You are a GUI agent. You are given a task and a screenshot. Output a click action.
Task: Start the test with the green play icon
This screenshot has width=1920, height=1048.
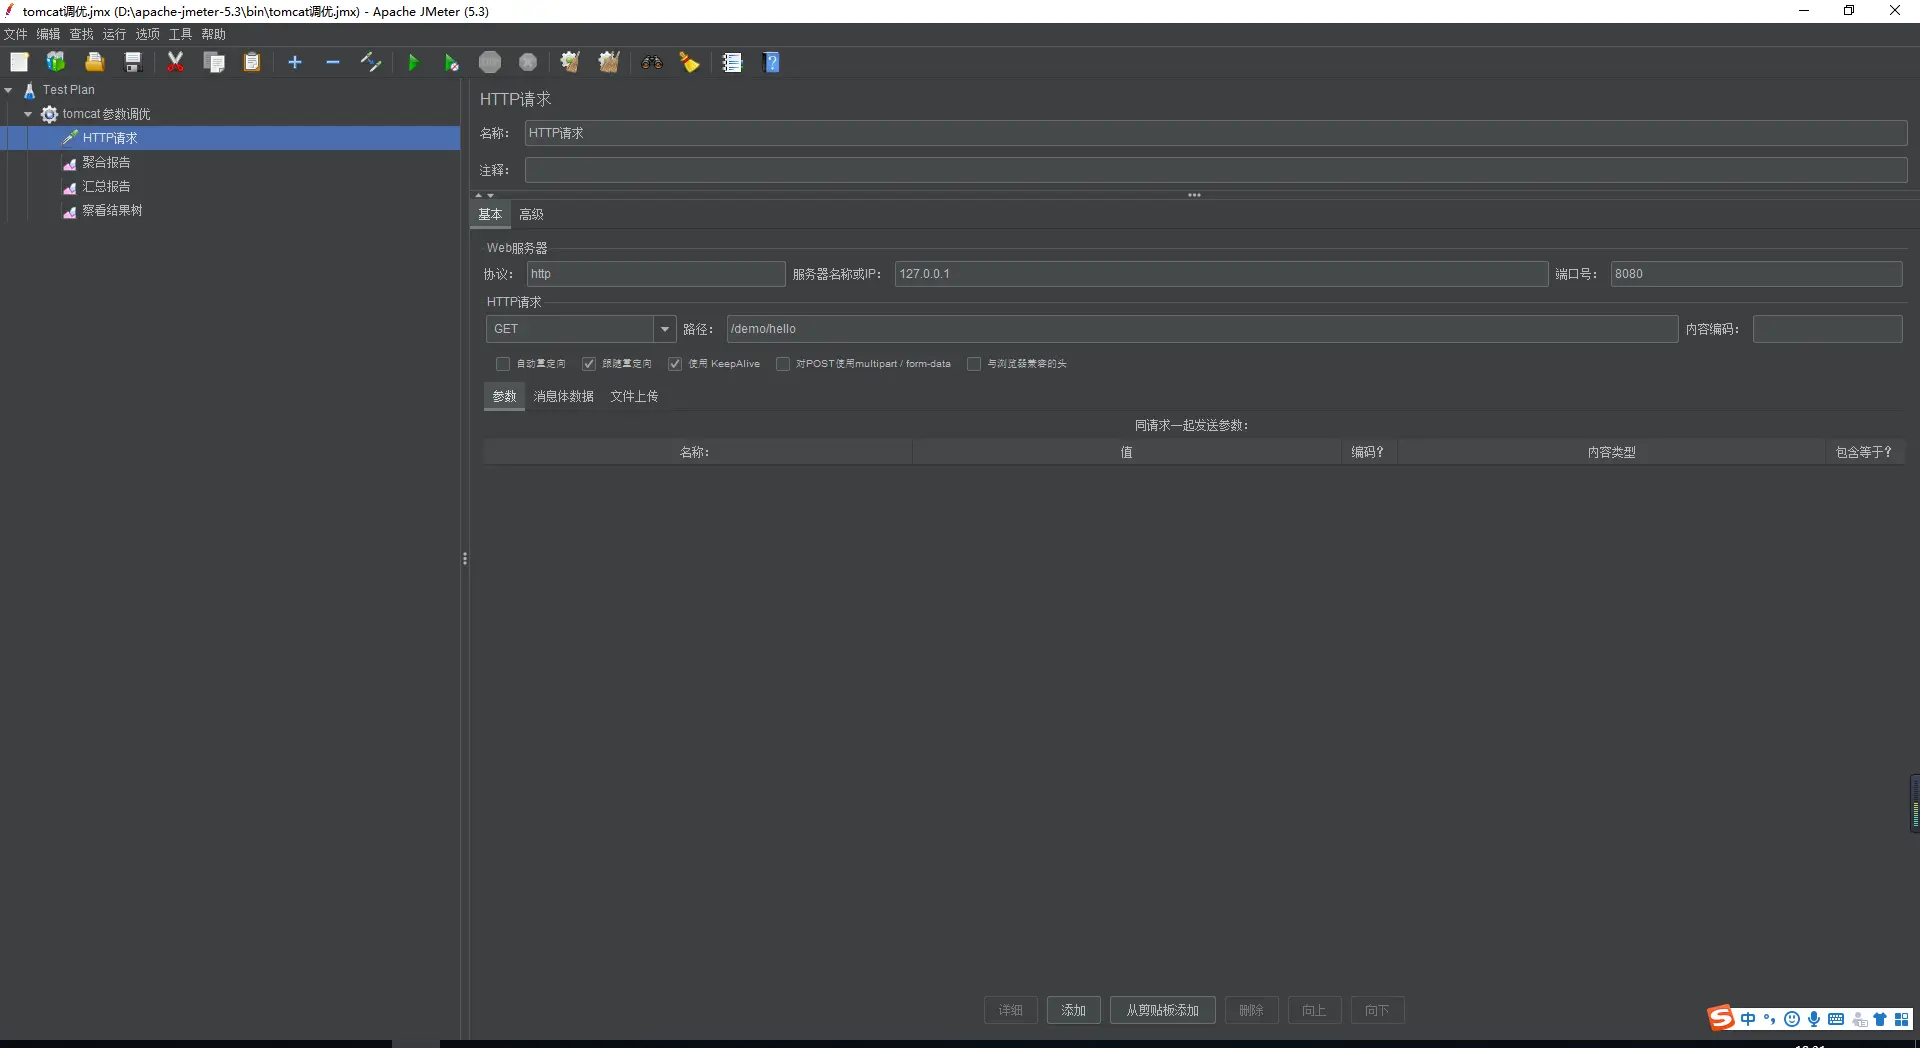(x=413, y=62)
